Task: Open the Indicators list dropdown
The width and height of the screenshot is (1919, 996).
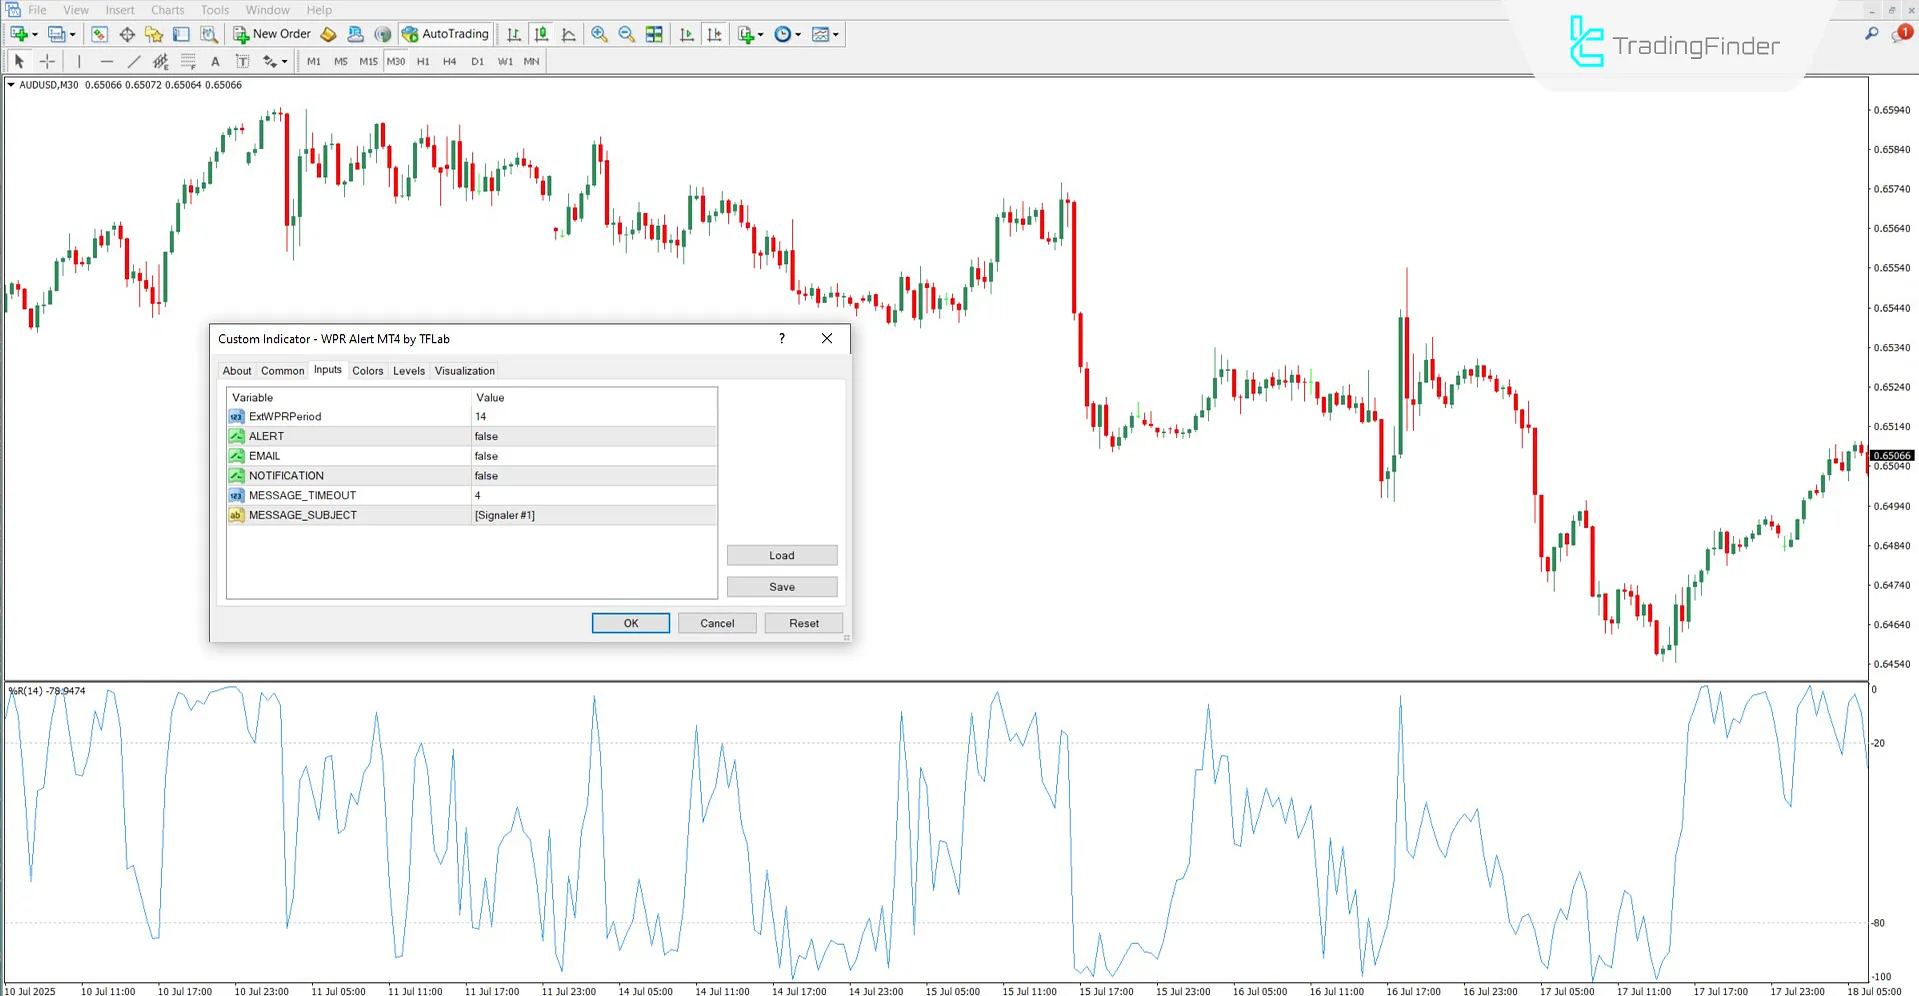Action: tap(760, 33)
